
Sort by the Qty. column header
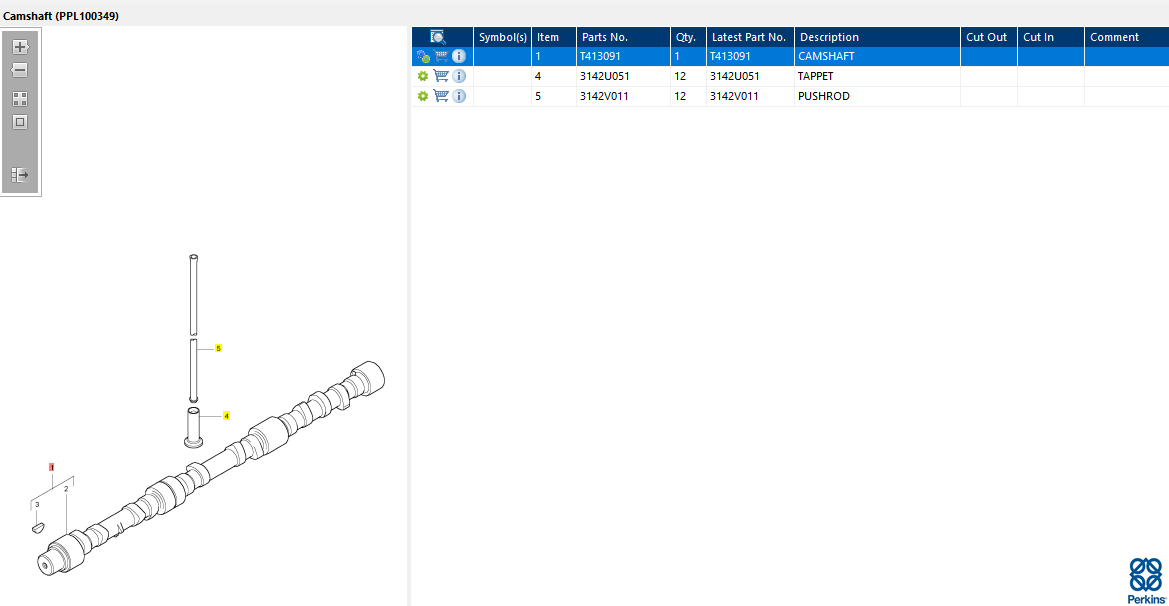point(688,37)
